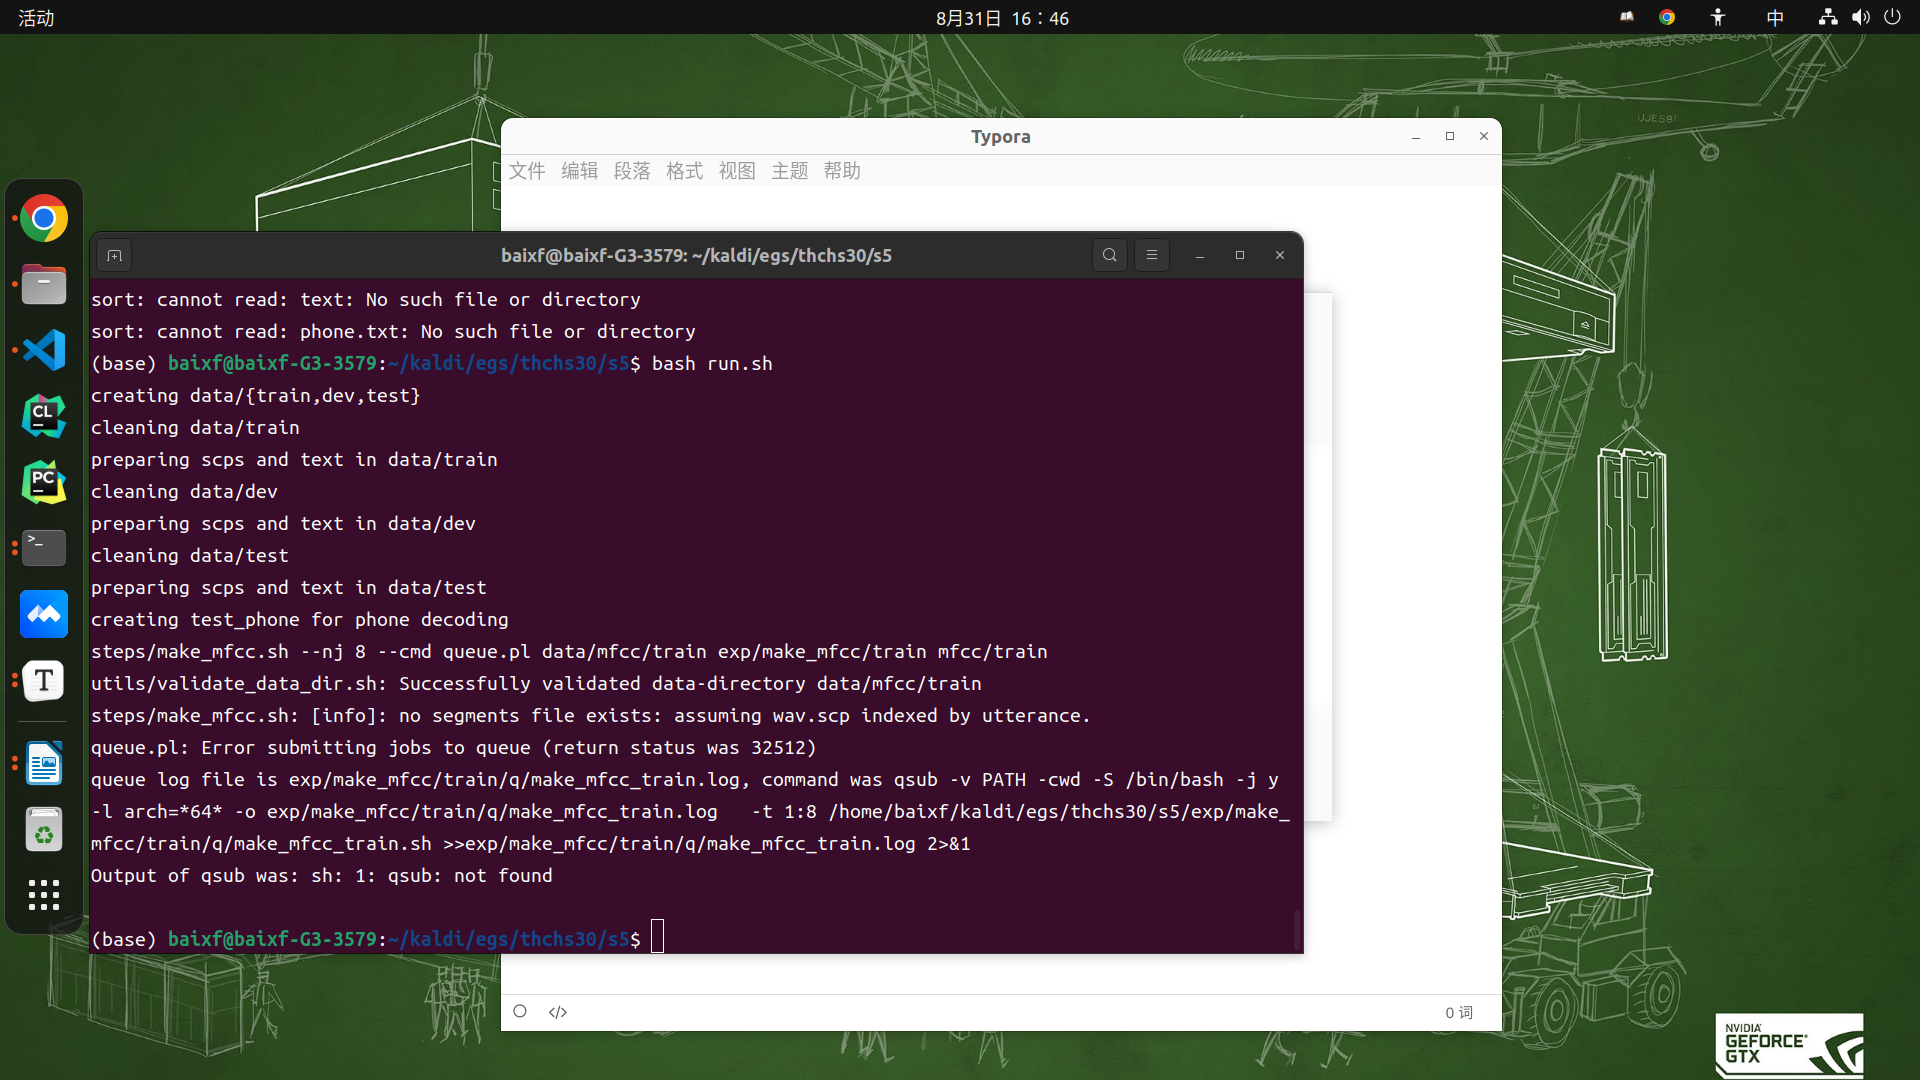Open LibreOffice Writer from dock
This screenshot has height=1080, width=1920.
pyautogui.click(x=44, y=764)
